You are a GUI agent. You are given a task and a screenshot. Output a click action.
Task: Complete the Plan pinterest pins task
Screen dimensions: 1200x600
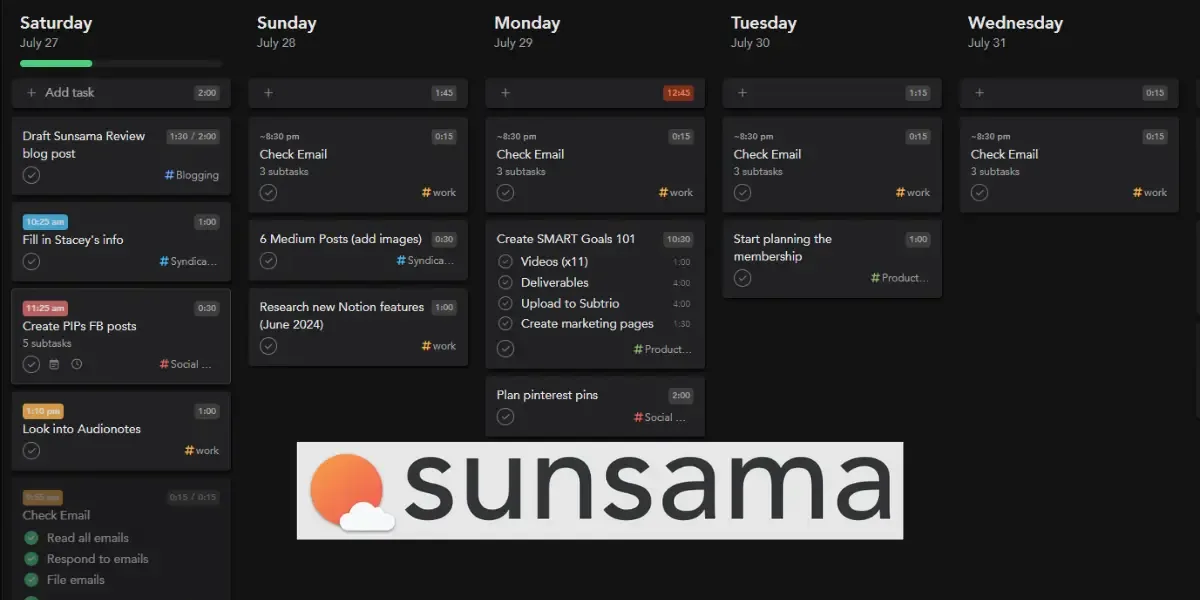tap(505, 417)
